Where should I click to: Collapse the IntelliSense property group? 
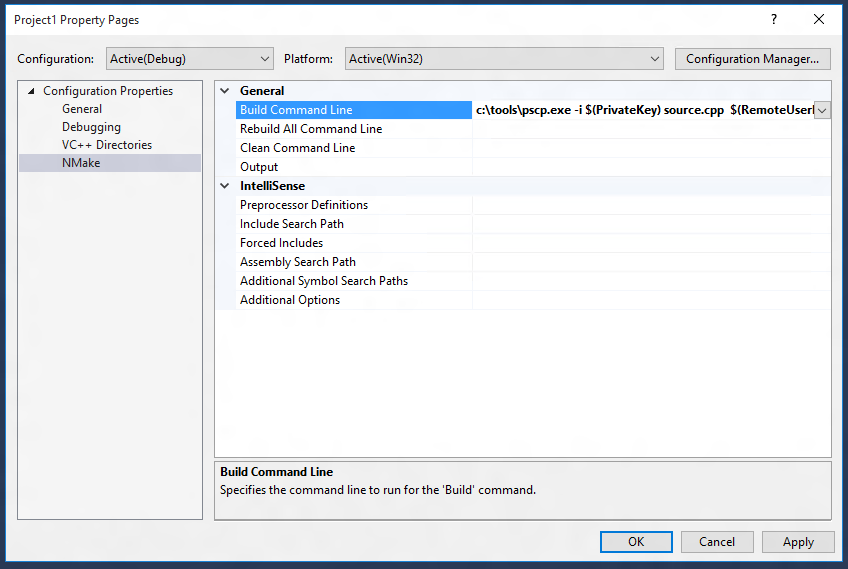click(225, 186)
